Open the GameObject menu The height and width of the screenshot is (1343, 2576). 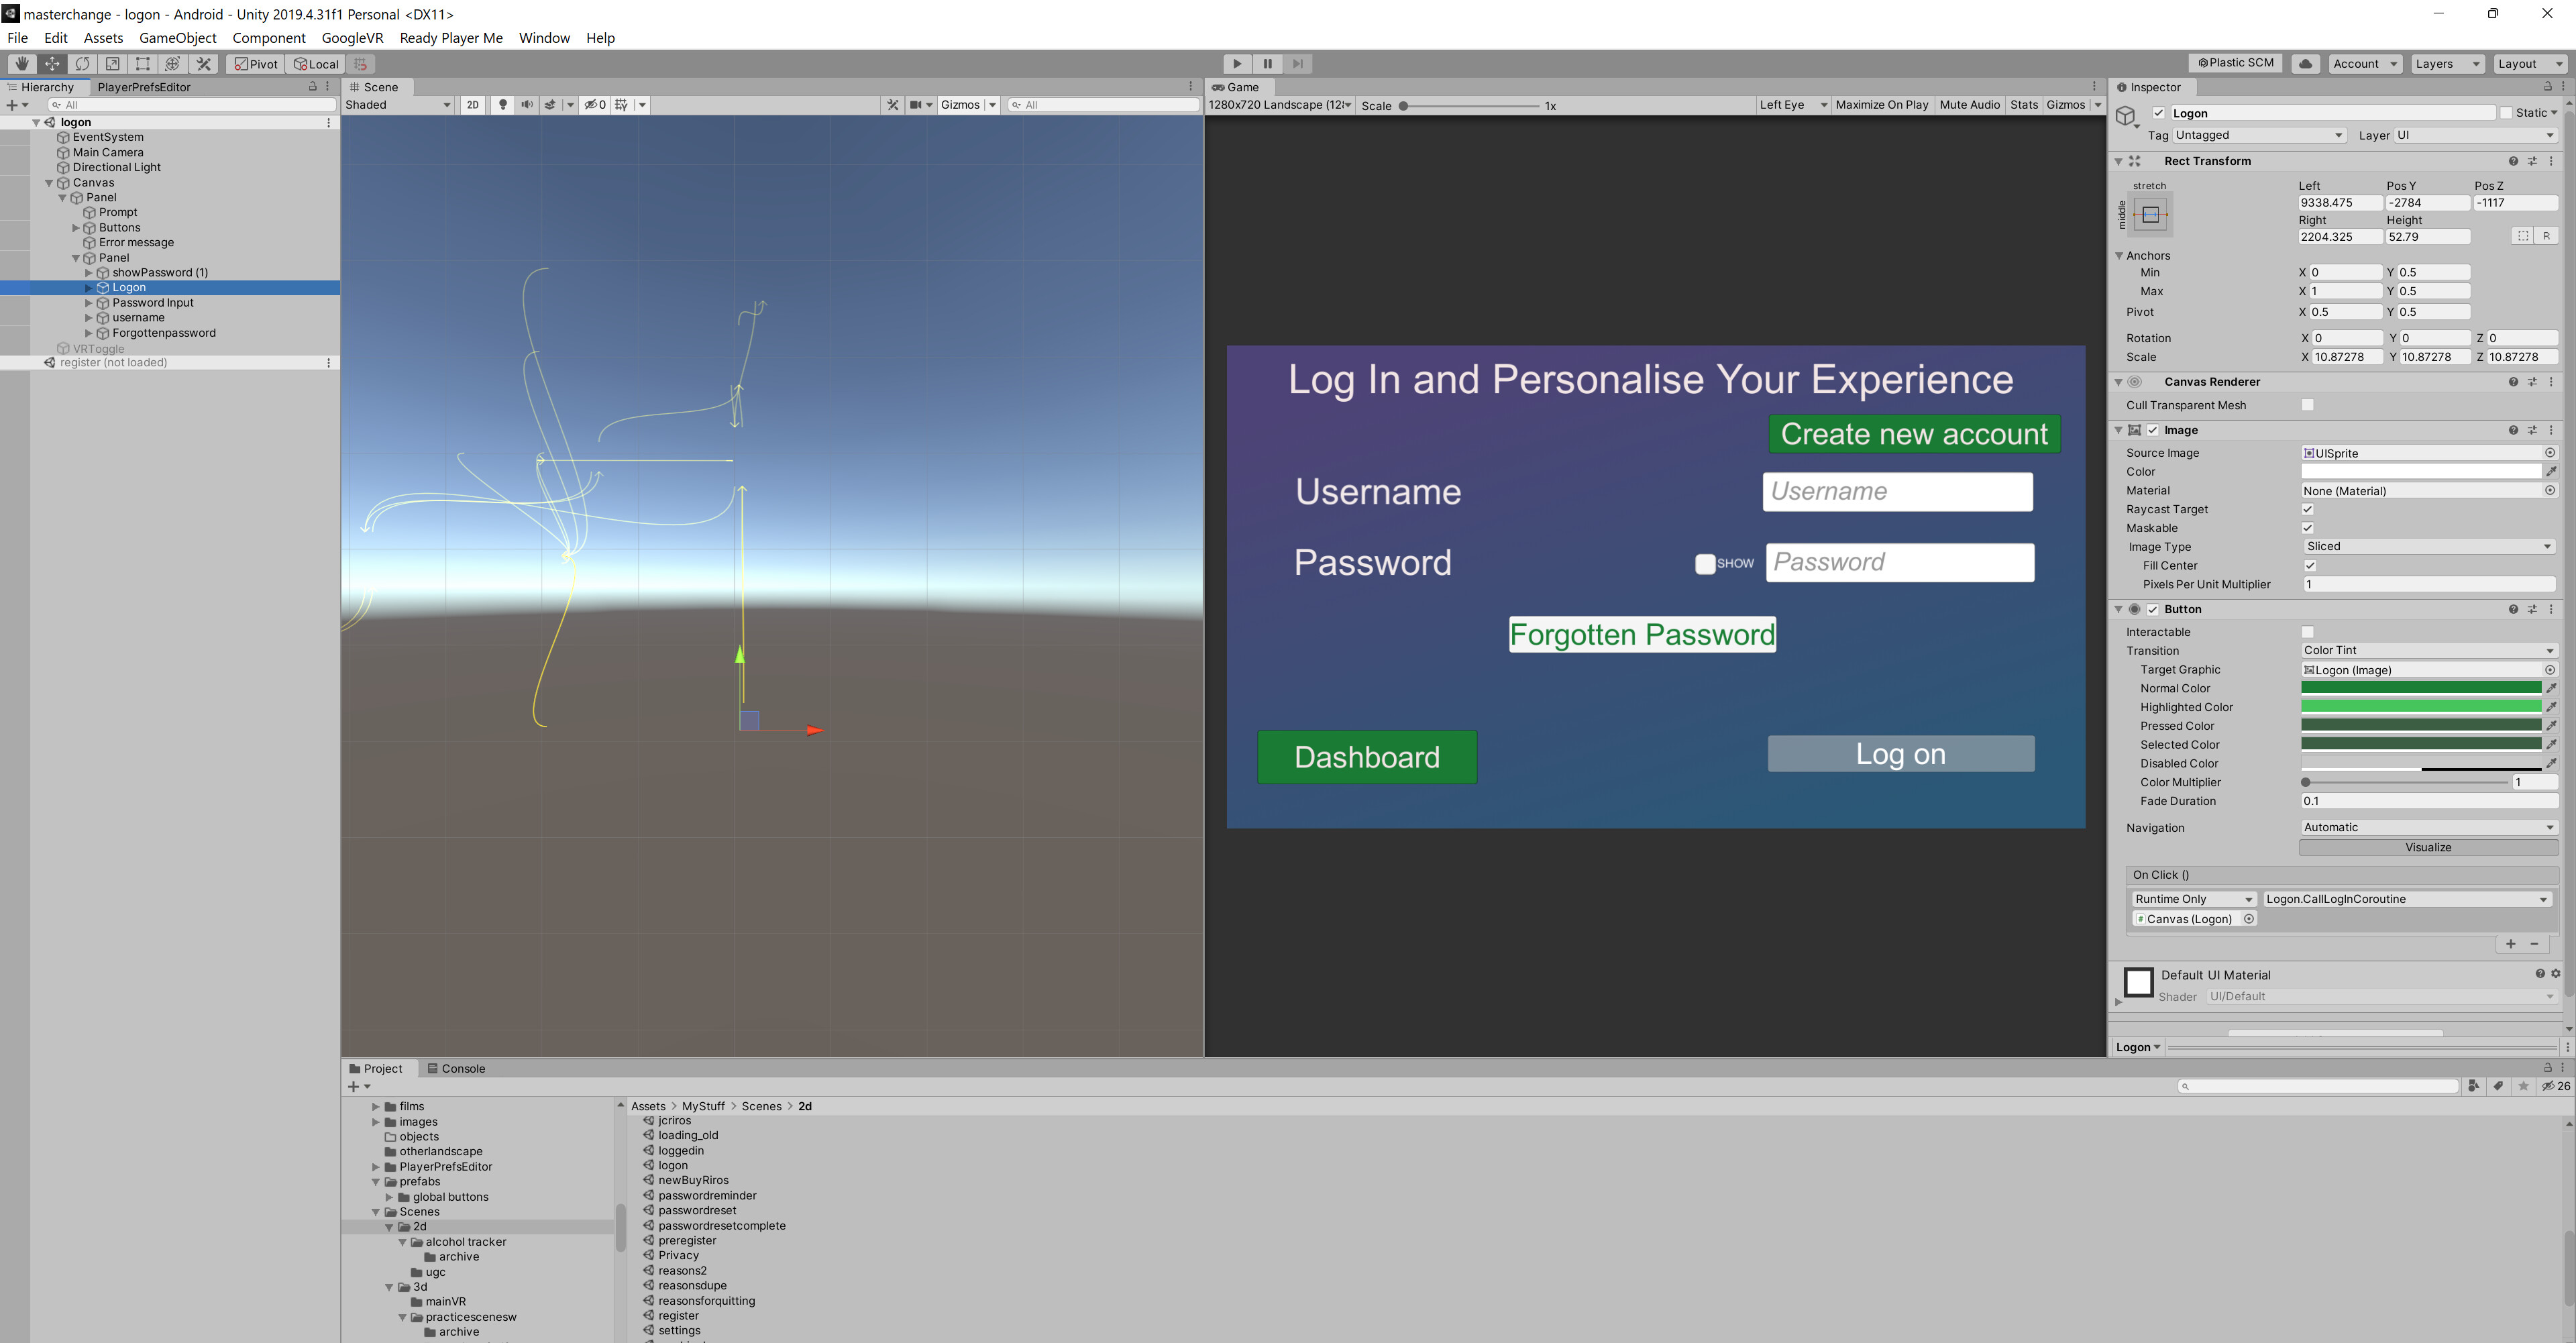pyautogui.click(x=178, y=38)
